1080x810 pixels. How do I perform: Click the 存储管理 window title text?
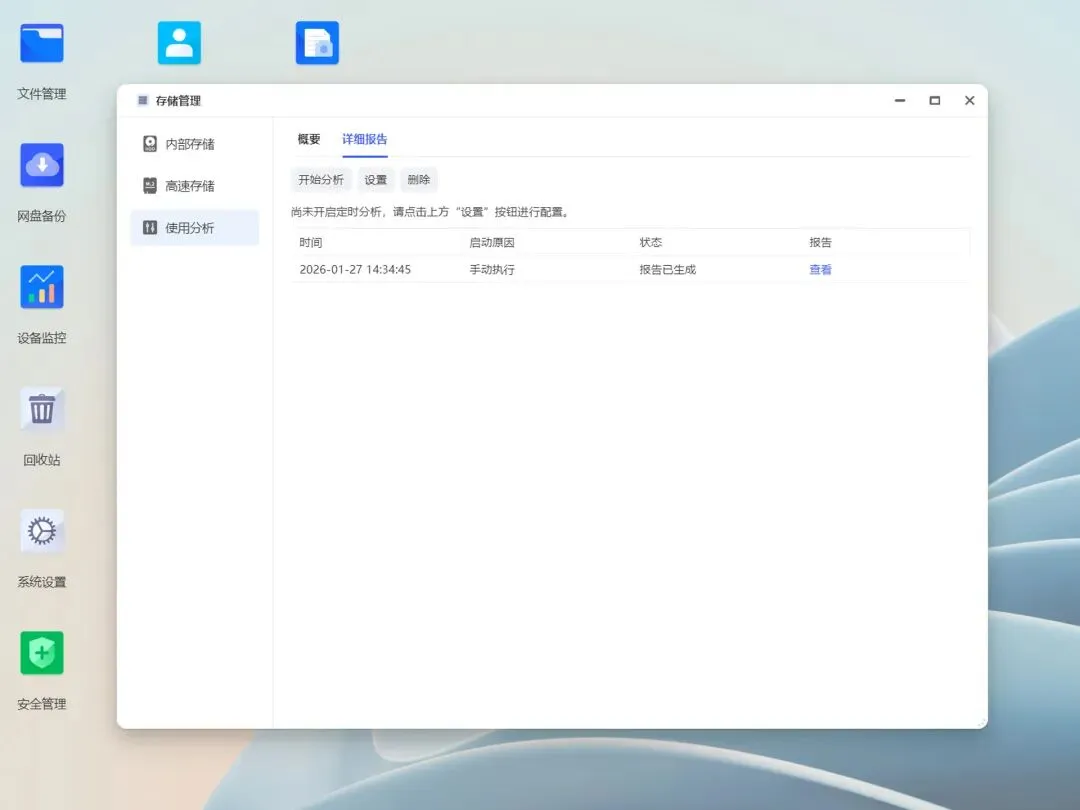[178, 101]
